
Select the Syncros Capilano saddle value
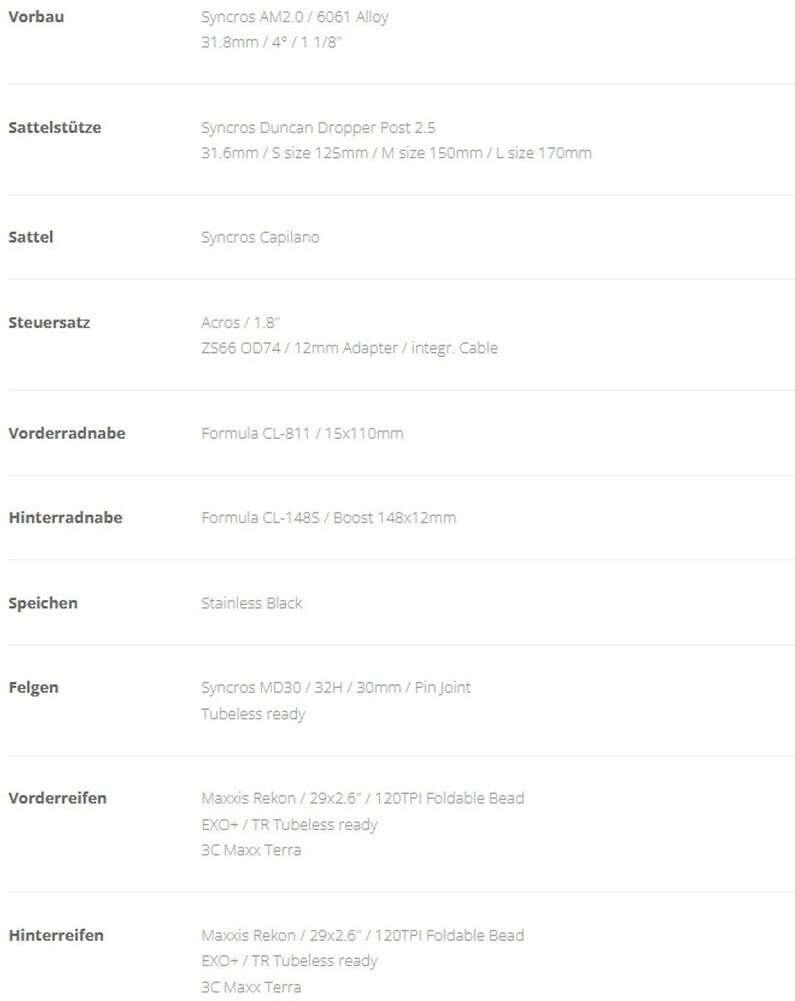(260, 237)
